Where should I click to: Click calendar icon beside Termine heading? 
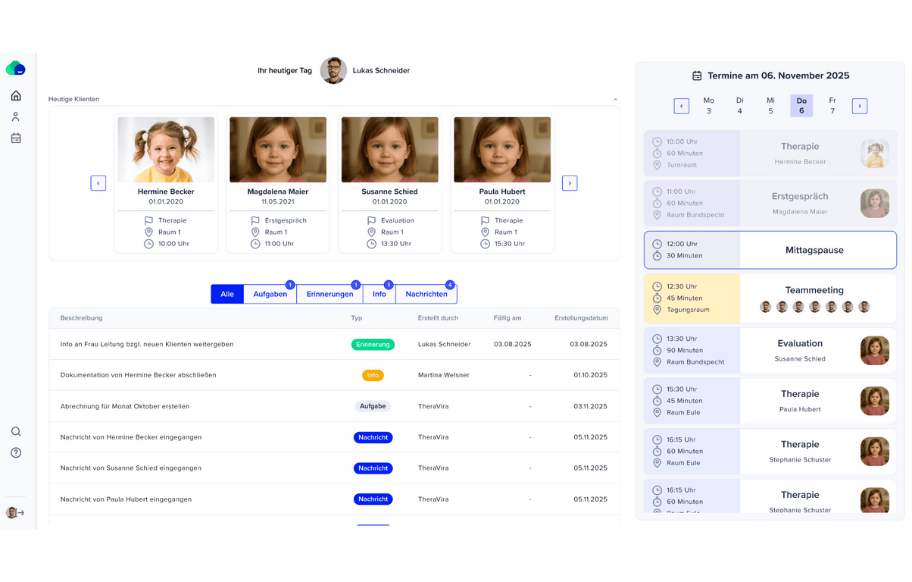point(697,75)
